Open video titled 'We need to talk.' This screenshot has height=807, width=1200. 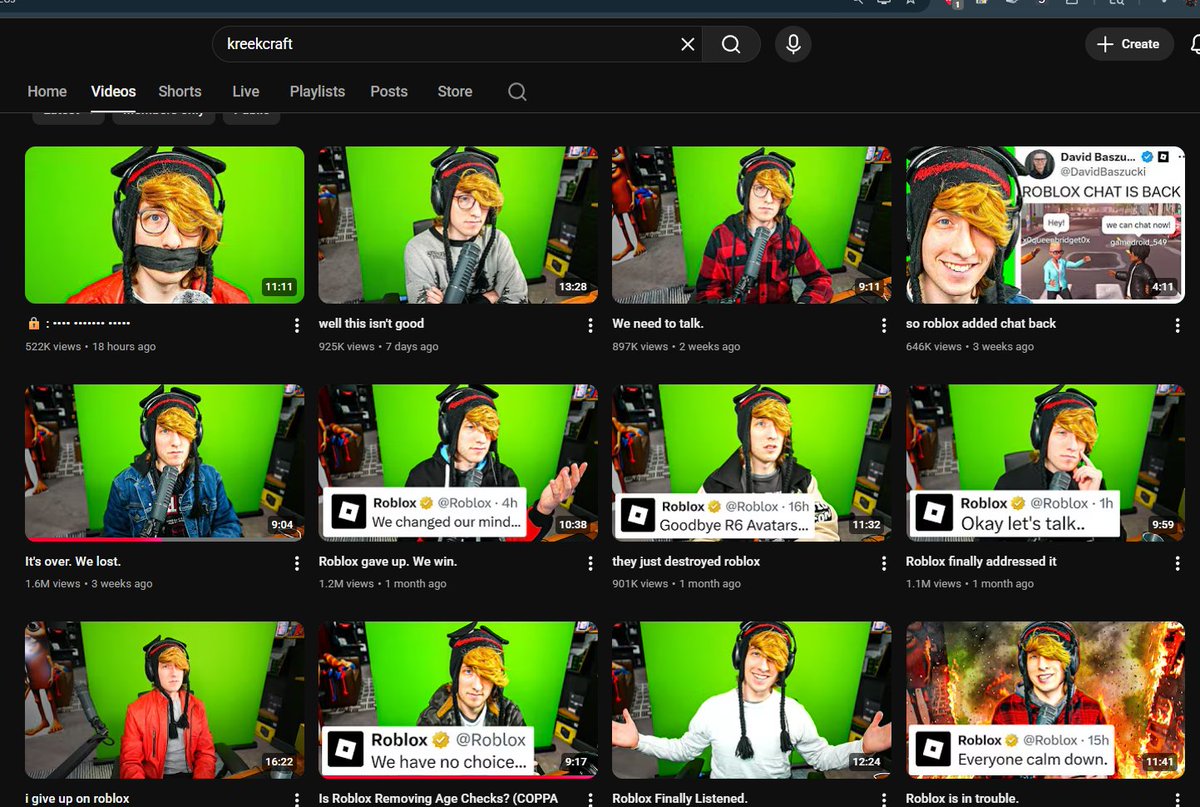(658, 324)
